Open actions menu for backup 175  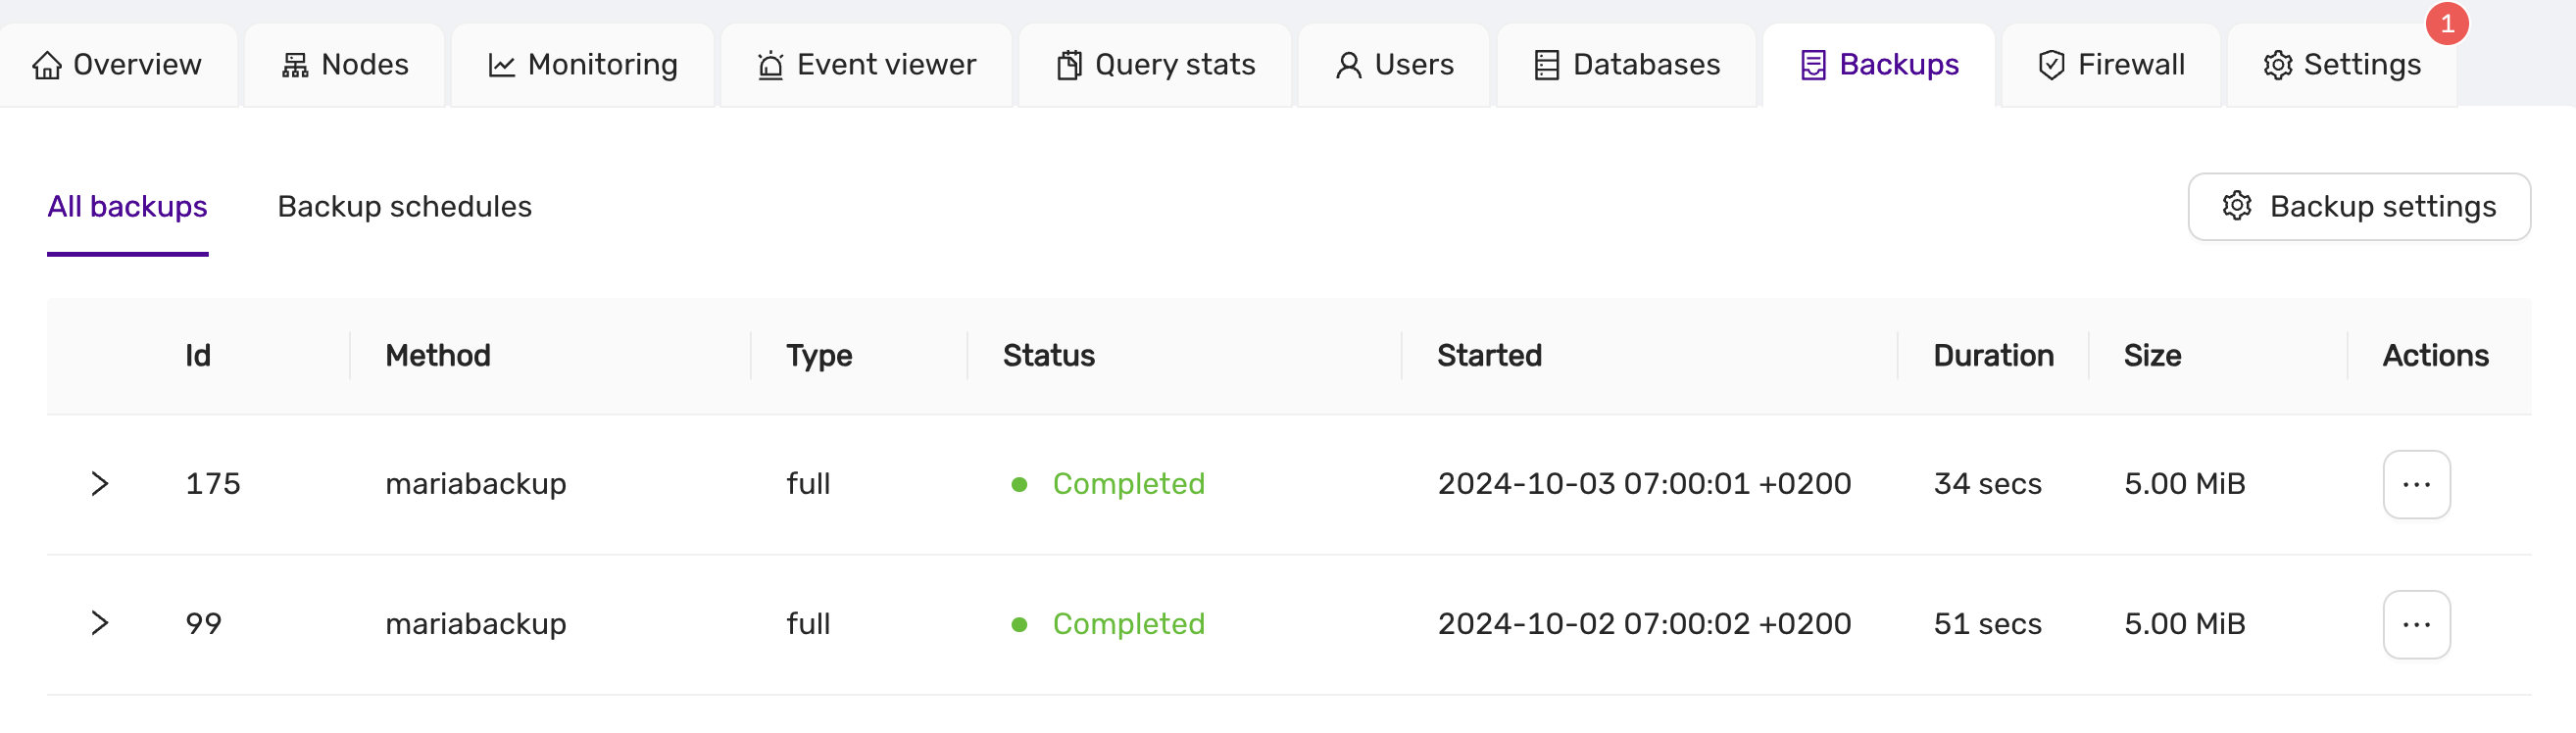click(2415, 485)
